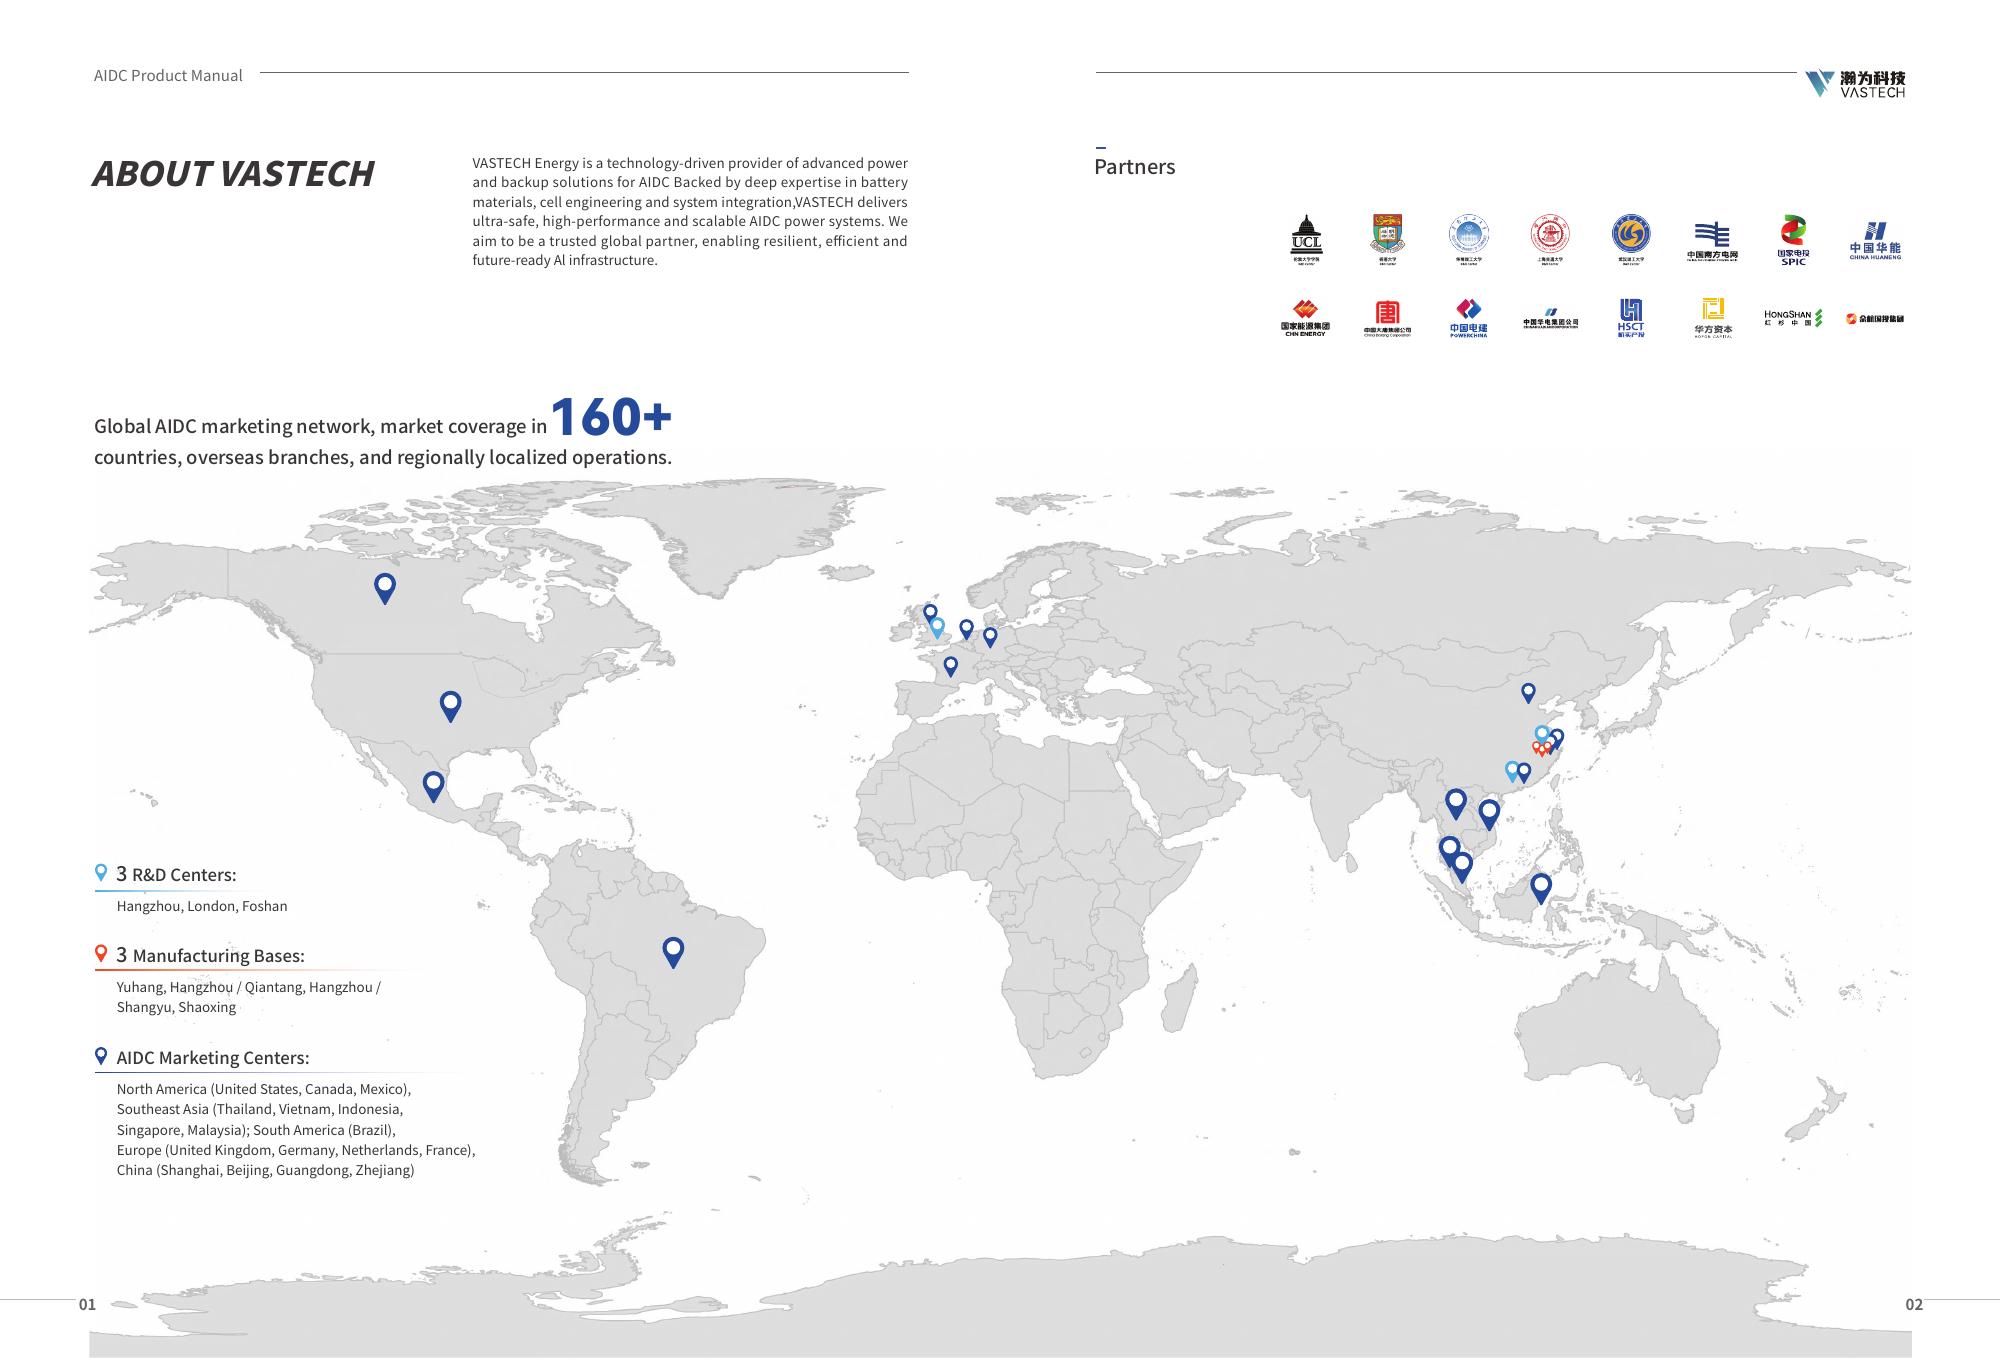Click page number '02' at the bottom
Viewport: 2000px width, 1358px height.
point(1913,1304)
